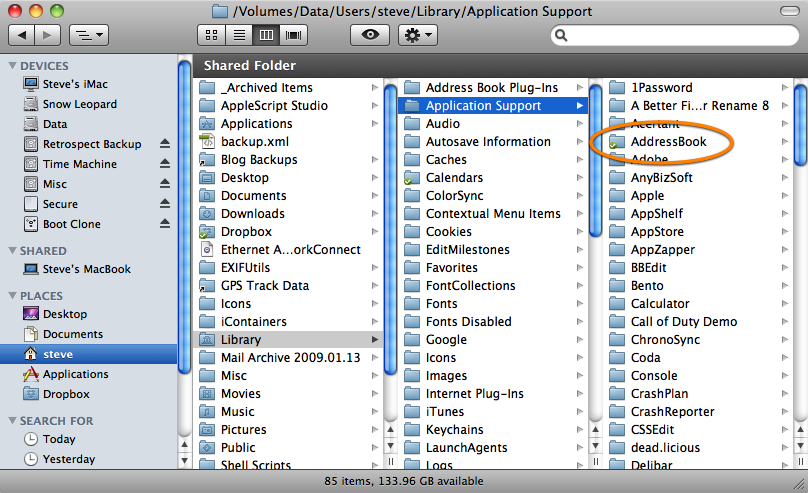The image size is (808, 493).
Task: Switch to column view
Action: pyautogui.click(x=266, y=35)
